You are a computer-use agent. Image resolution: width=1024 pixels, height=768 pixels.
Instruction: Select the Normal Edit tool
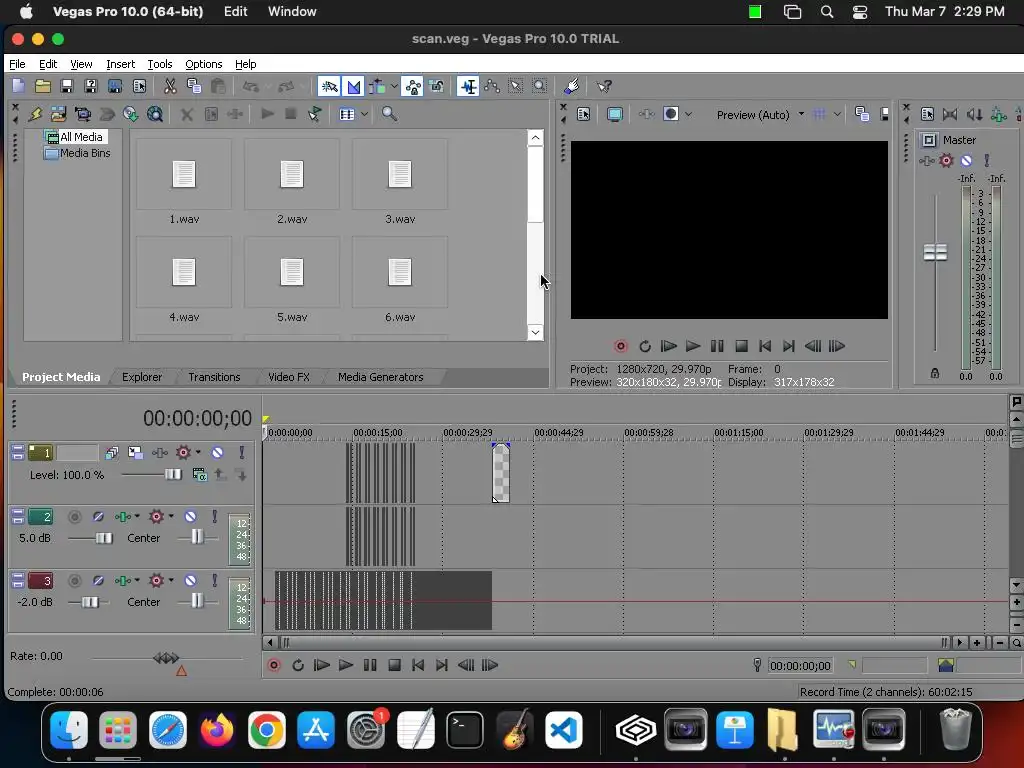coord(468,86)
